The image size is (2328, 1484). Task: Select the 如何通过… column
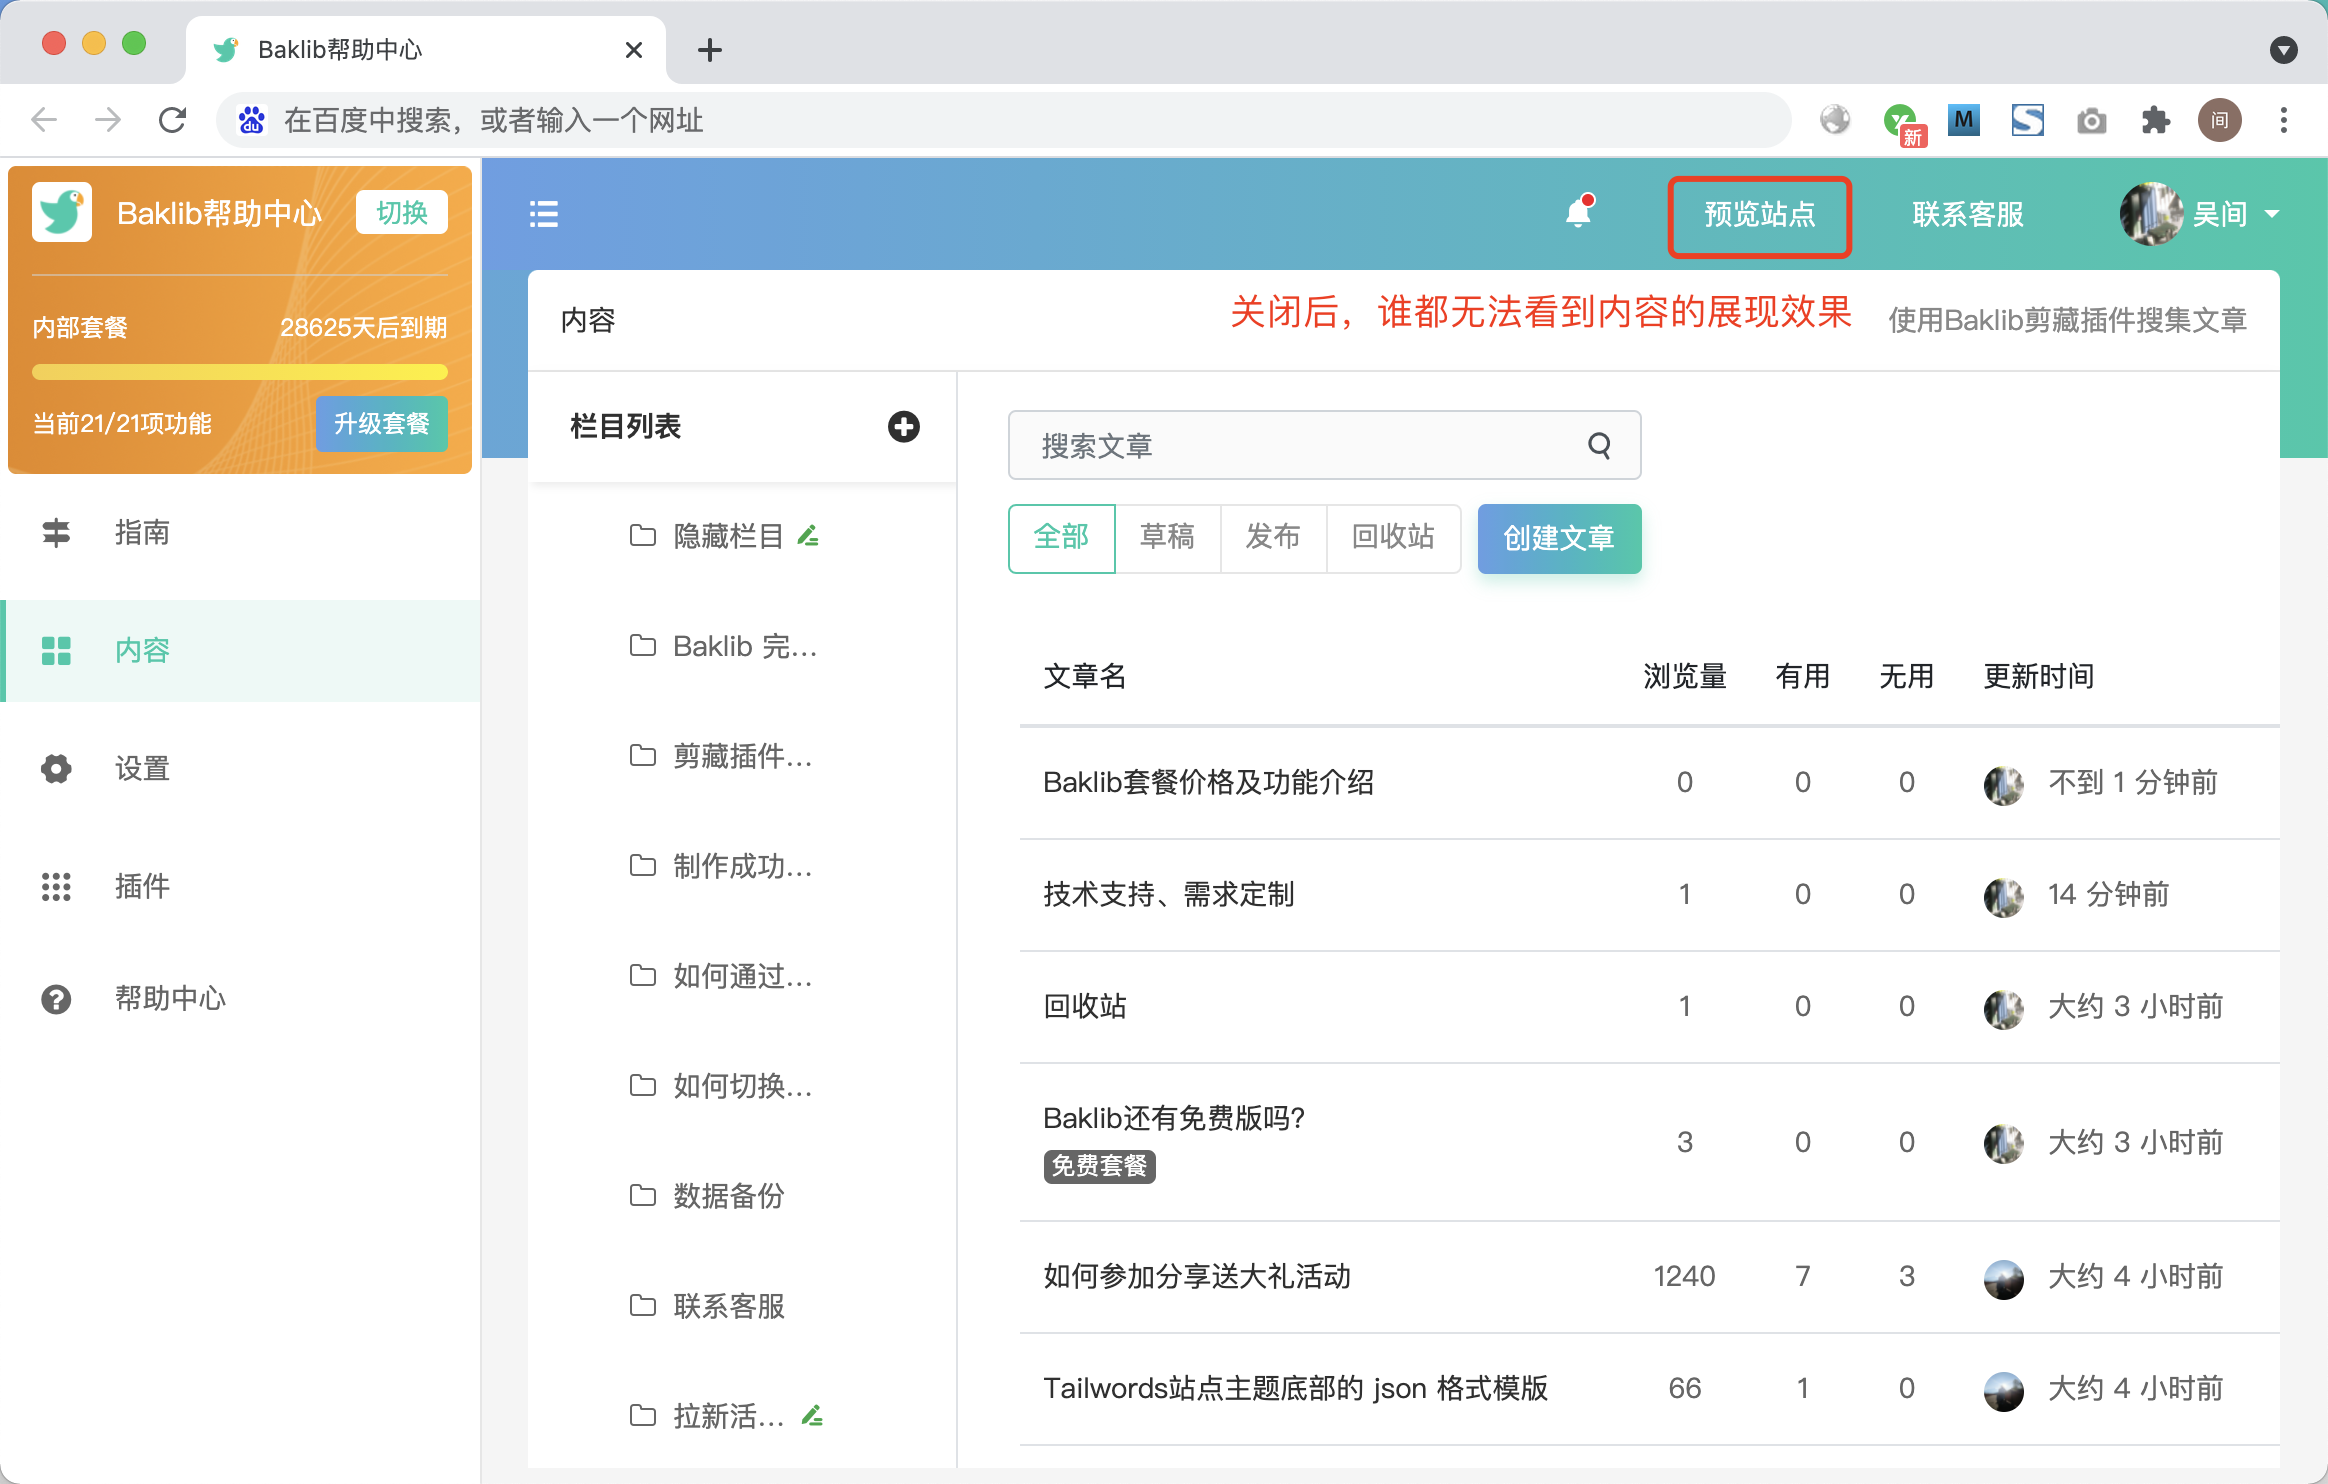click(x=742, y=976)
